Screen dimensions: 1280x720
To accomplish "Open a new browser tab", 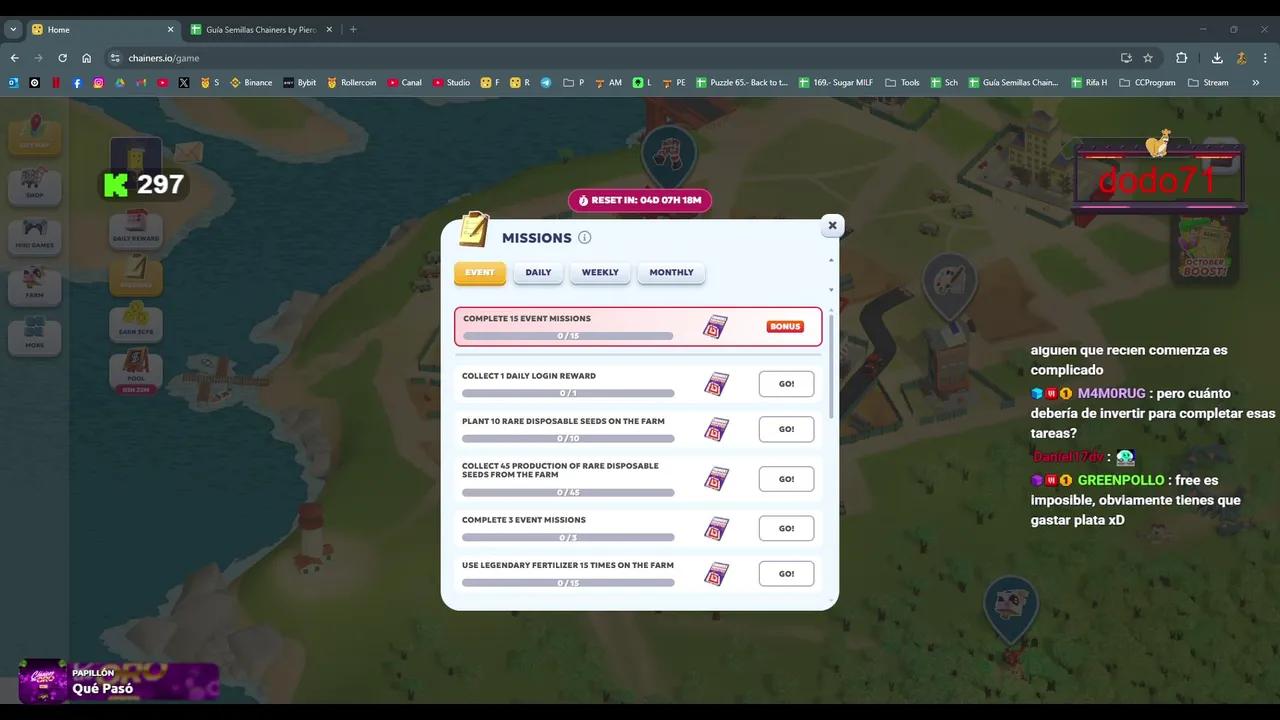I will (x=353, y=30).
